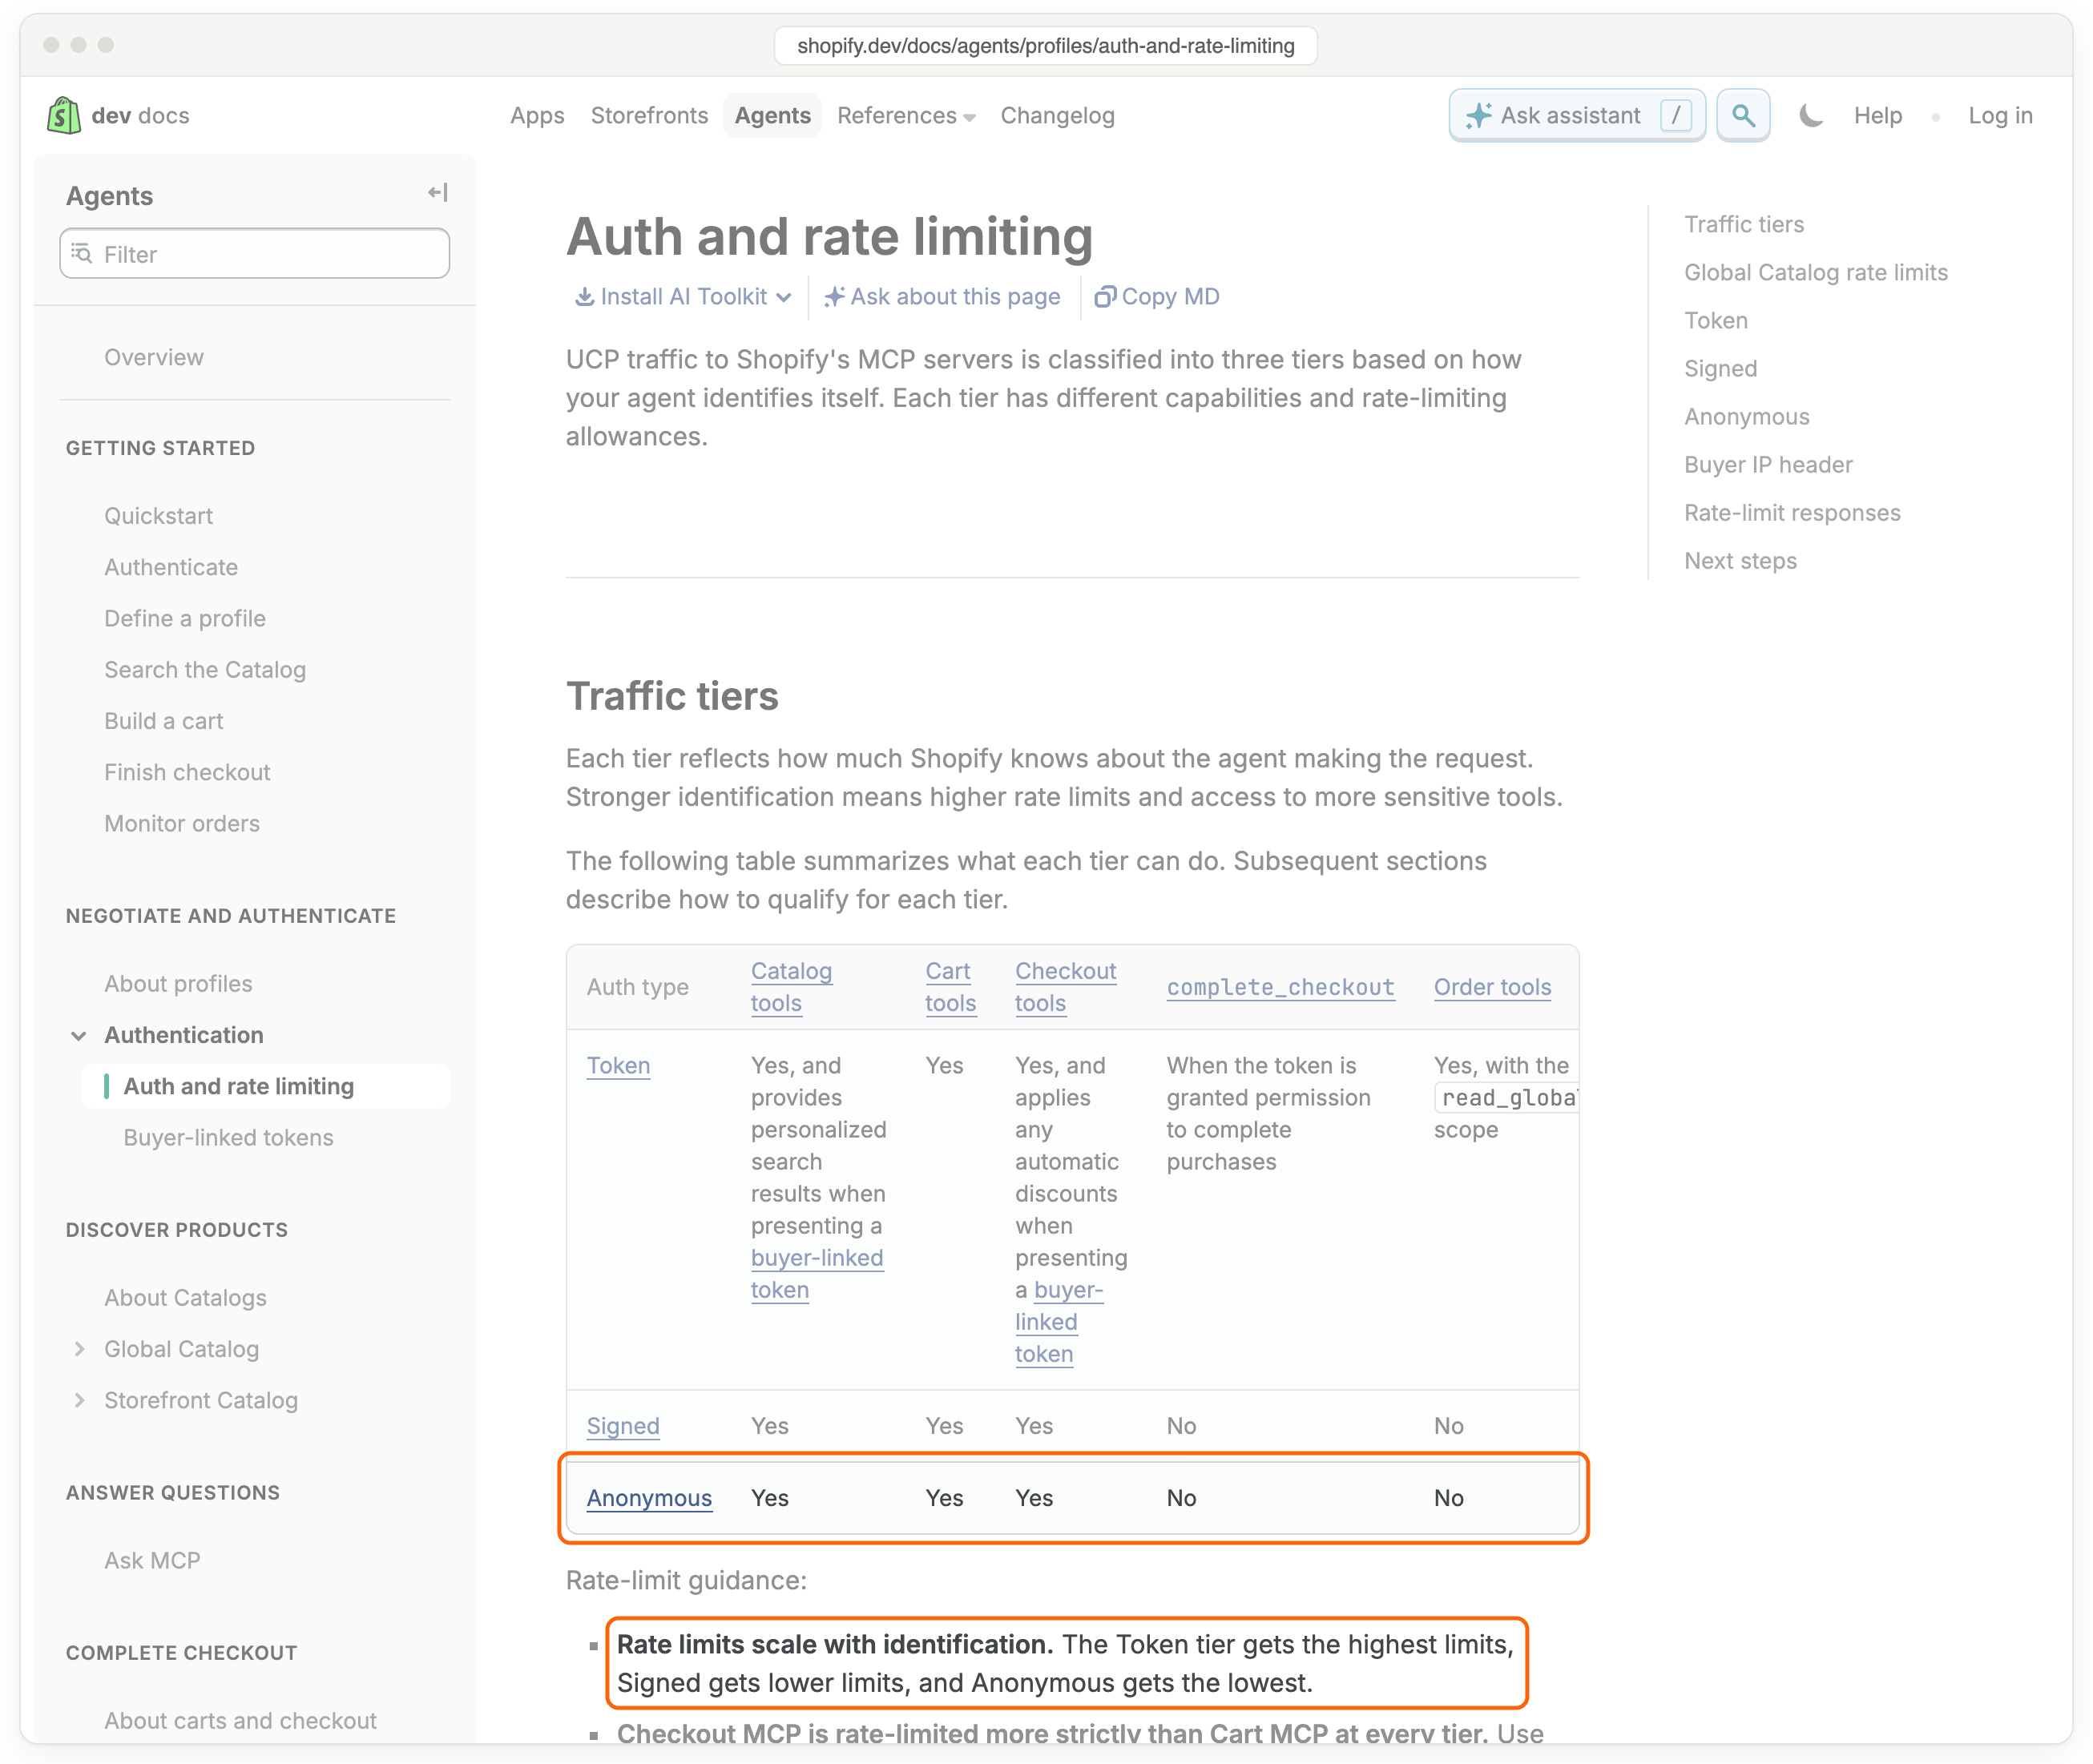
Task: Open Buyer-linked tokens sidebar page
Action: [x=228, y=1138]
